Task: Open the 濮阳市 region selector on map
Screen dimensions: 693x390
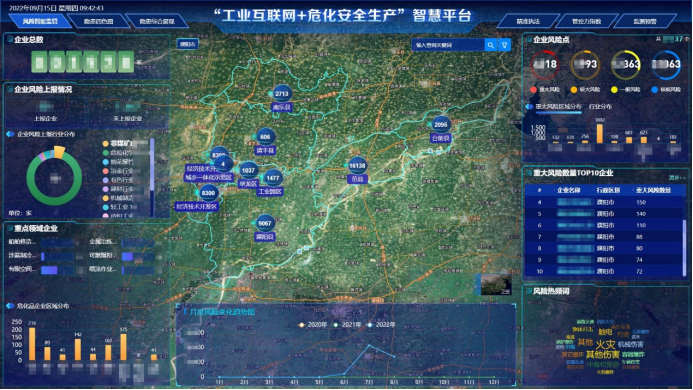Action: click(188, 44)
